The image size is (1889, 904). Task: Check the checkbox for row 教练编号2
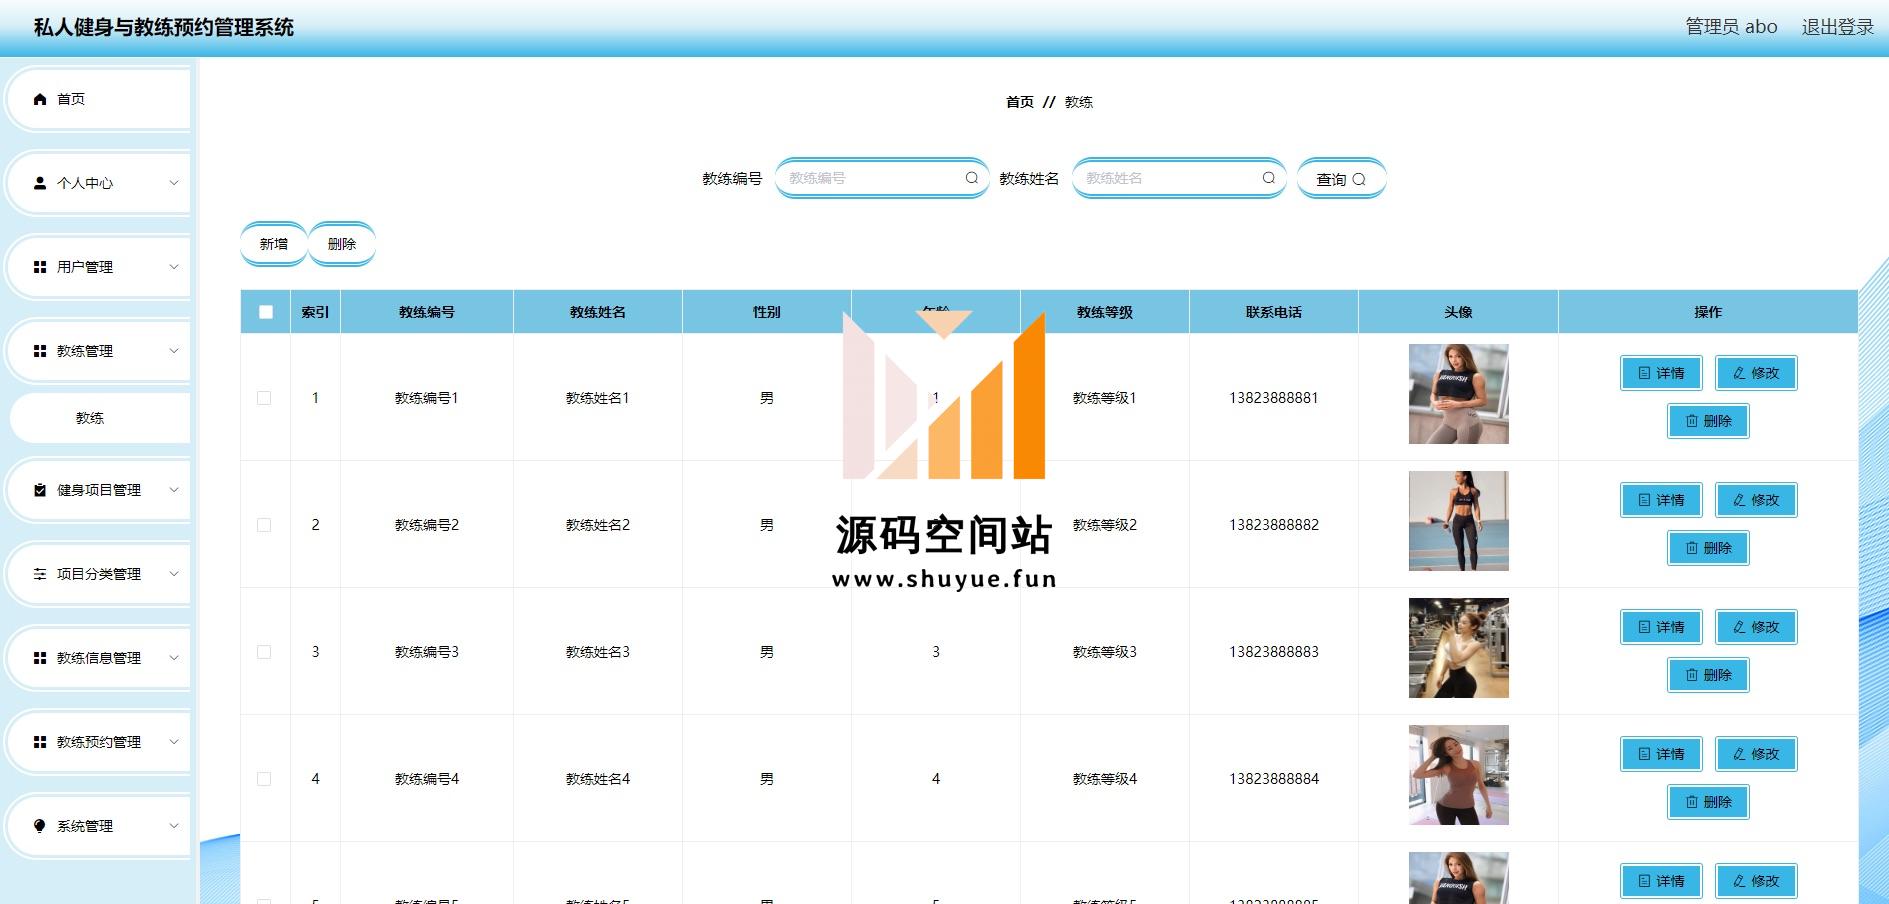(264, 525)
